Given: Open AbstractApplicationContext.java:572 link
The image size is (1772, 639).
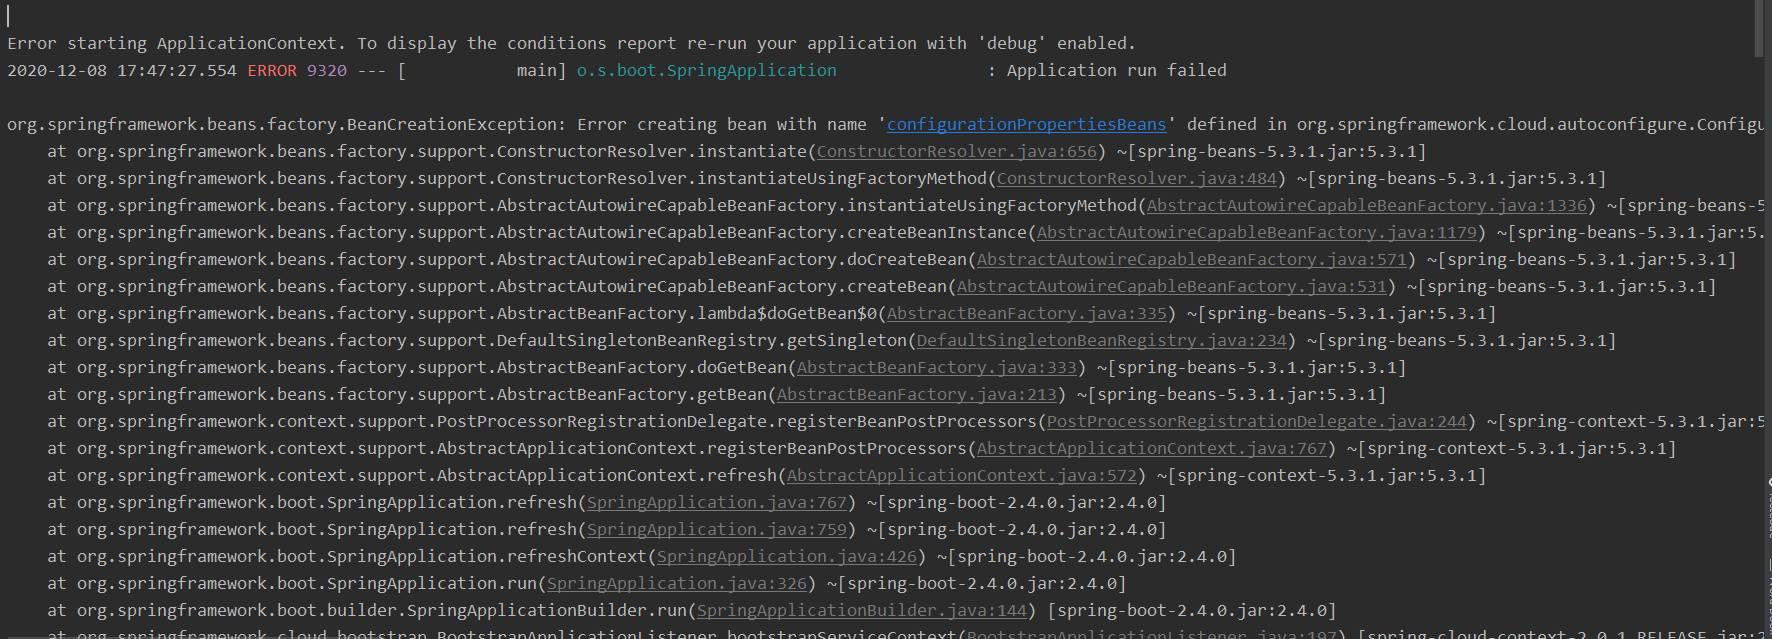Looking at the screenshot, I should coord(961,475).
